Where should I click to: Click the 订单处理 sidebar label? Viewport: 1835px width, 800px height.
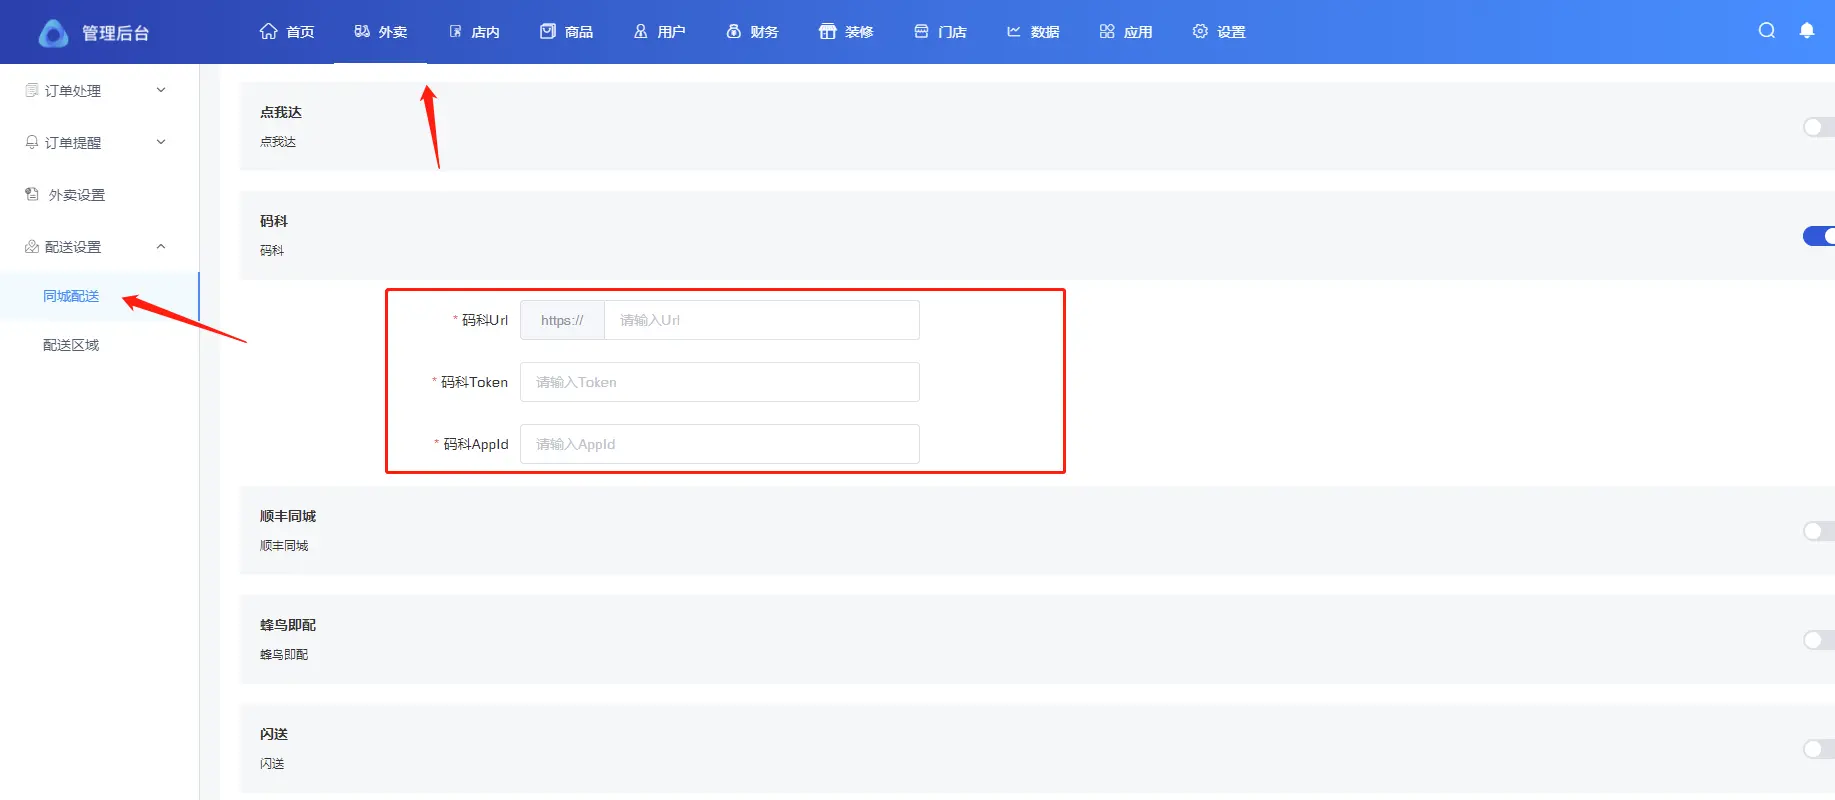point(73,91)
